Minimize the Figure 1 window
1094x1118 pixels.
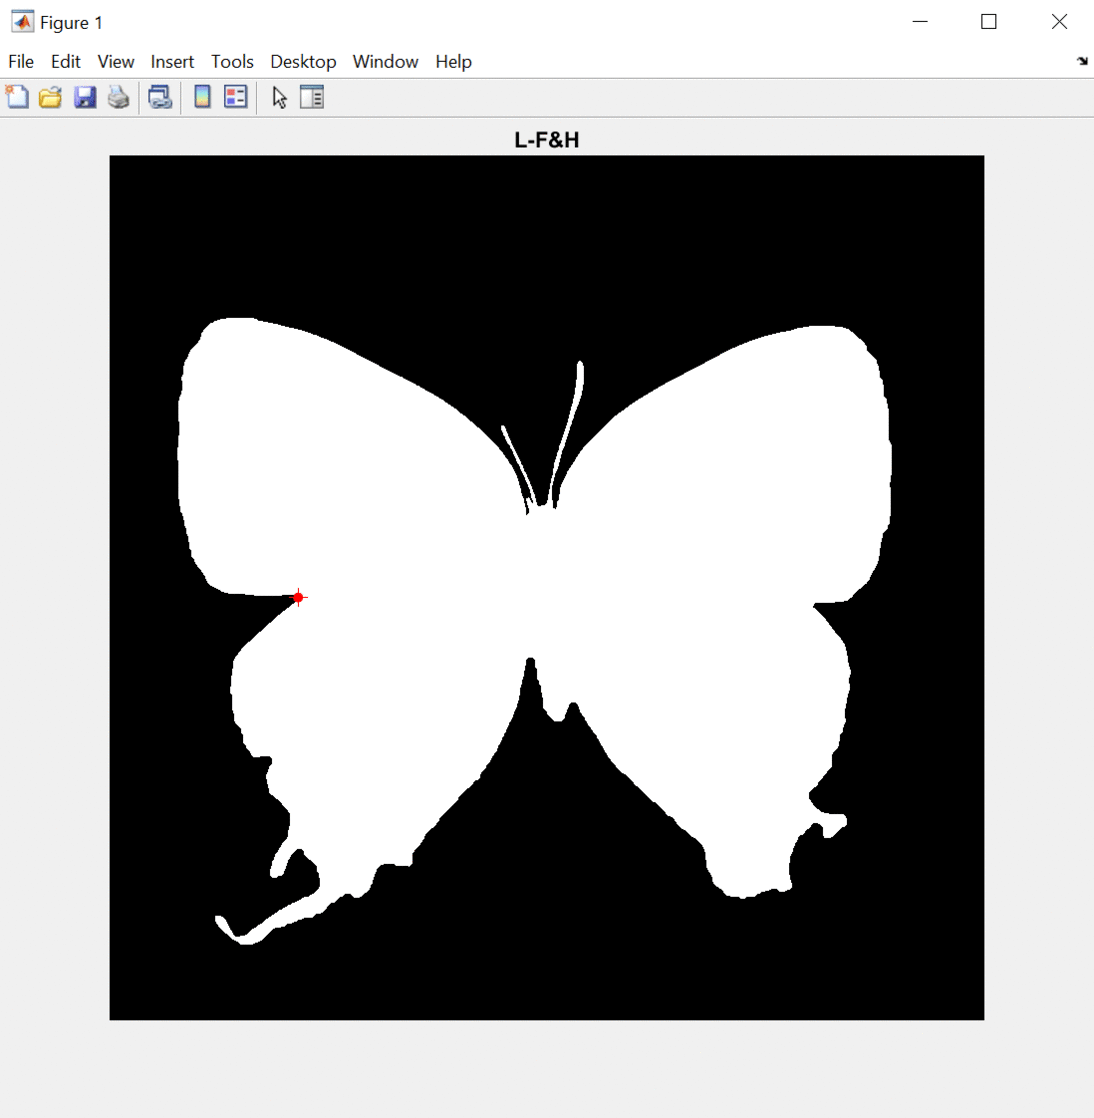pos(920,22)
